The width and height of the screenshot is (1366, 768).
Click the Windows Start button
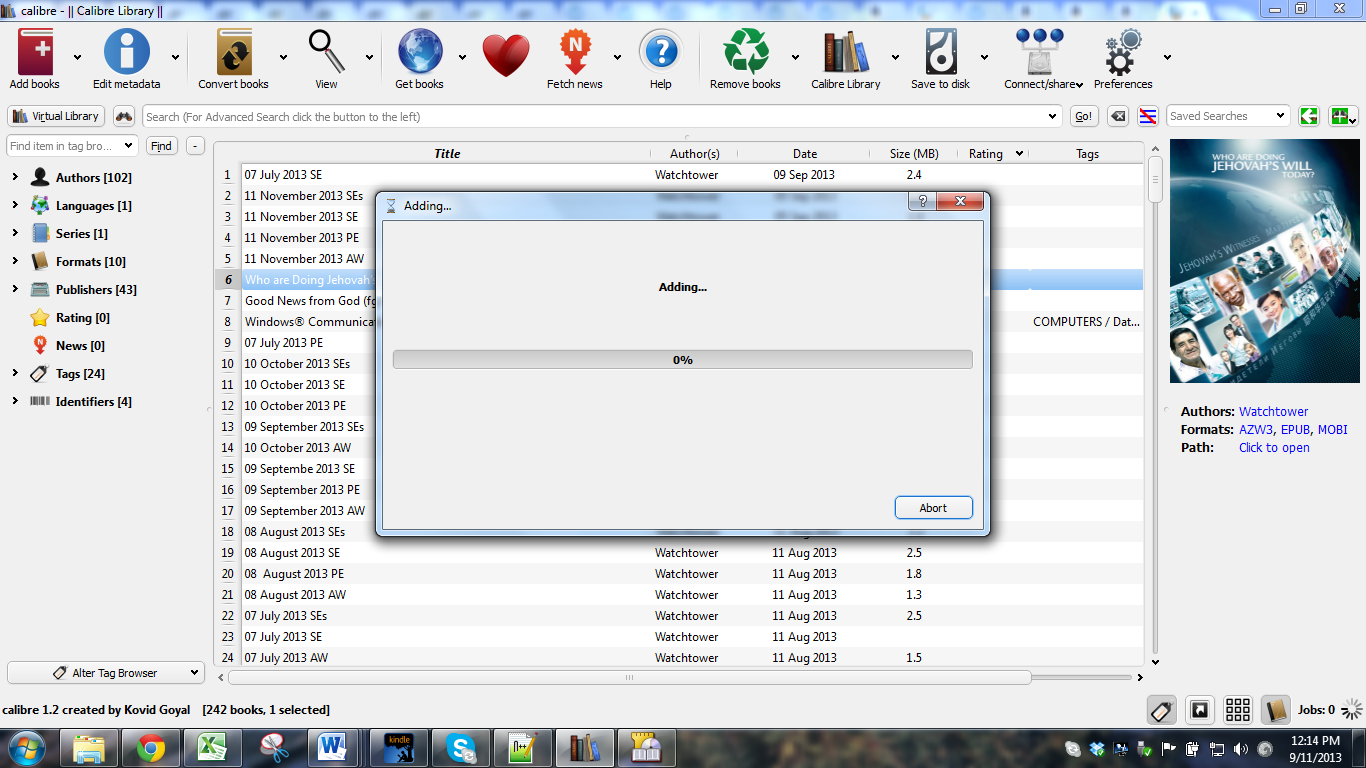point(27,747)
